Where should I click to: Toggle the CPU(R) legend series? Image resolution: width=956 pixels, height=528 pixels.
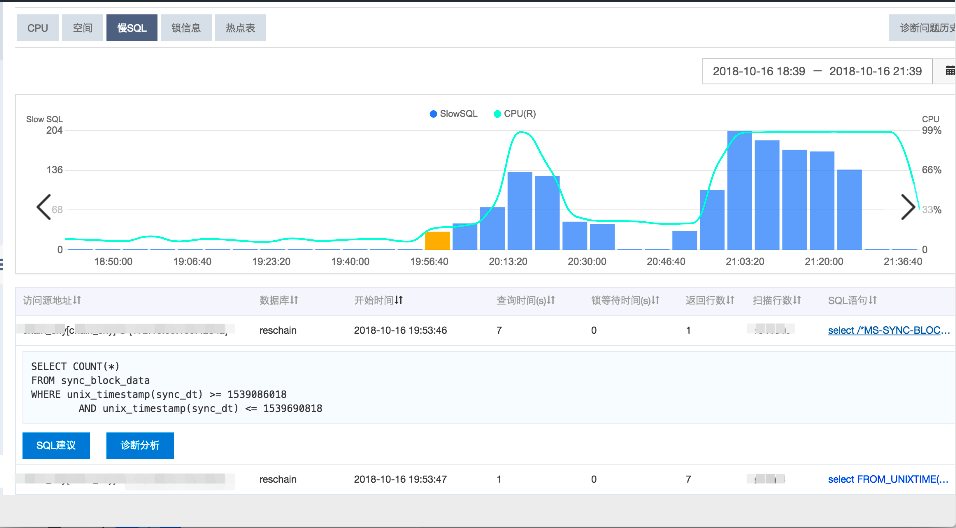point(515,114)
